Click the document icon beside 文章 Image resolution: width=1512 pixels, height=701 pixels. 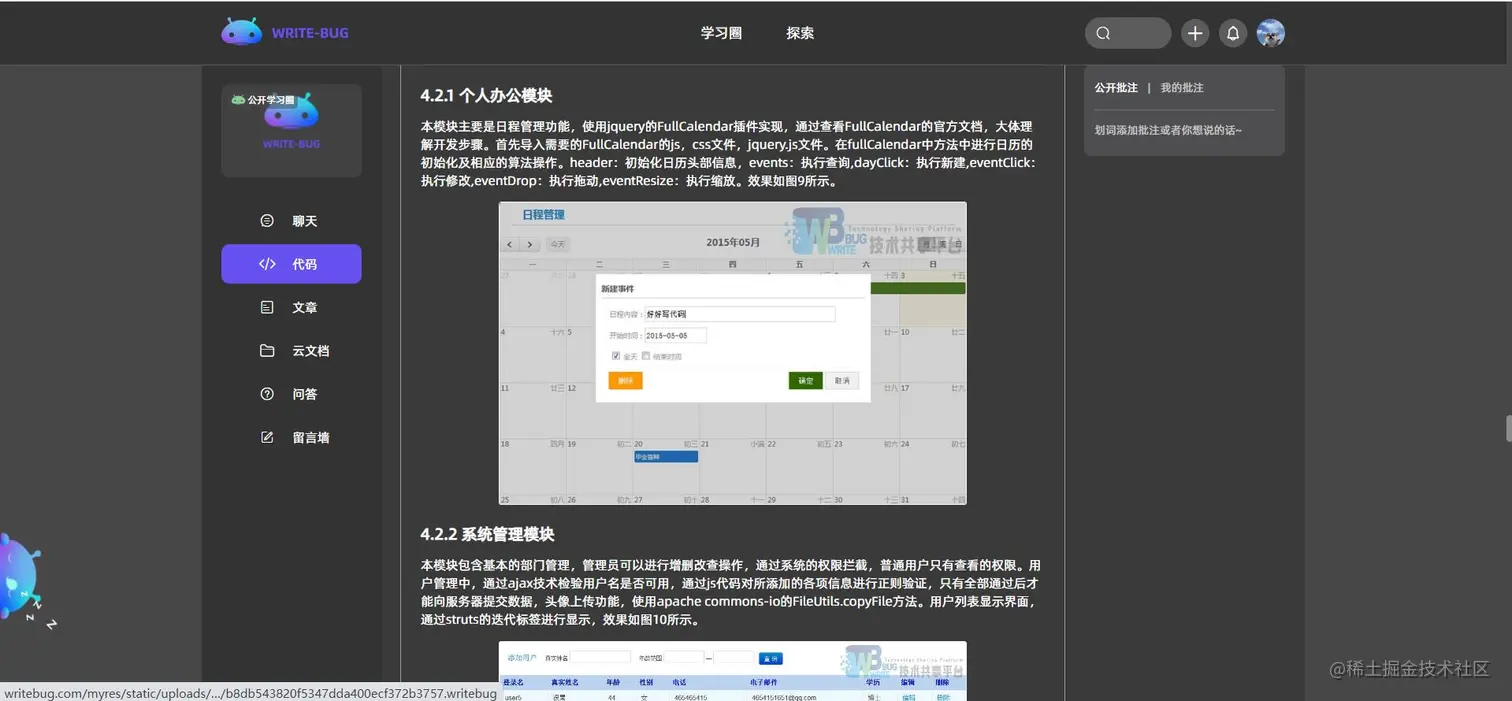267,308
